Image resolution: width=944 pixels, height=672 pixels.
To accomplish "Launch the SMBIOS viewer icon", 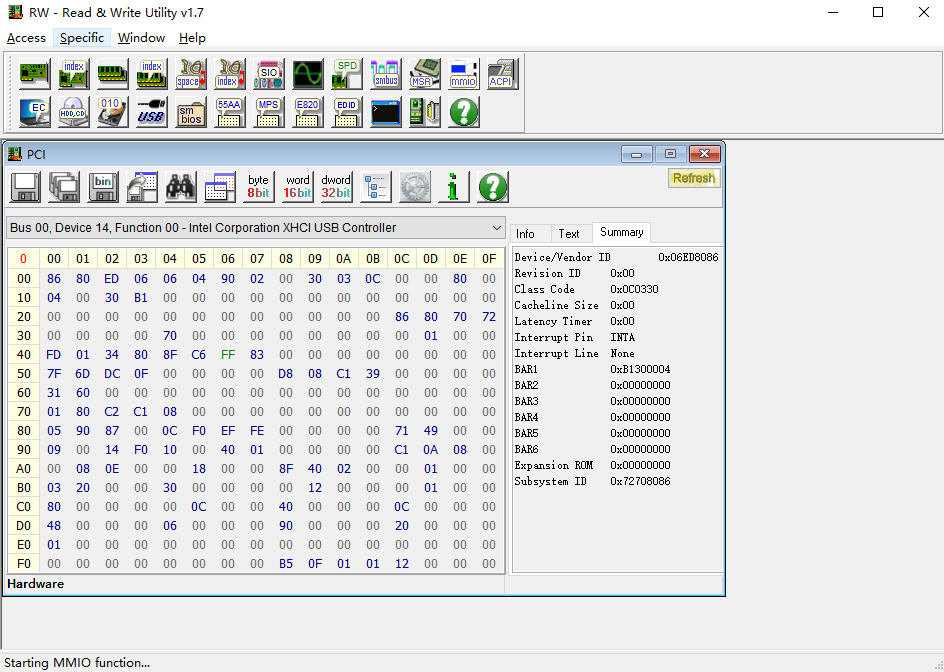I will 191,112.
